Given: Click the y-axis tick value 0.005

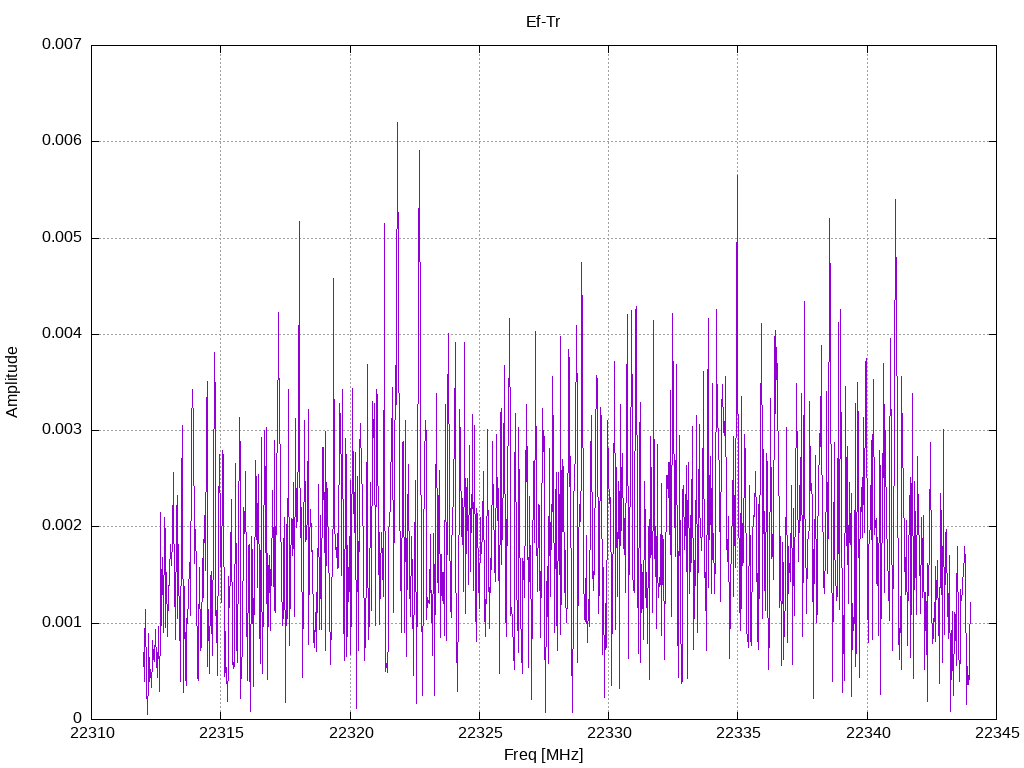Looking at the screenshot, I should point(62,237).
